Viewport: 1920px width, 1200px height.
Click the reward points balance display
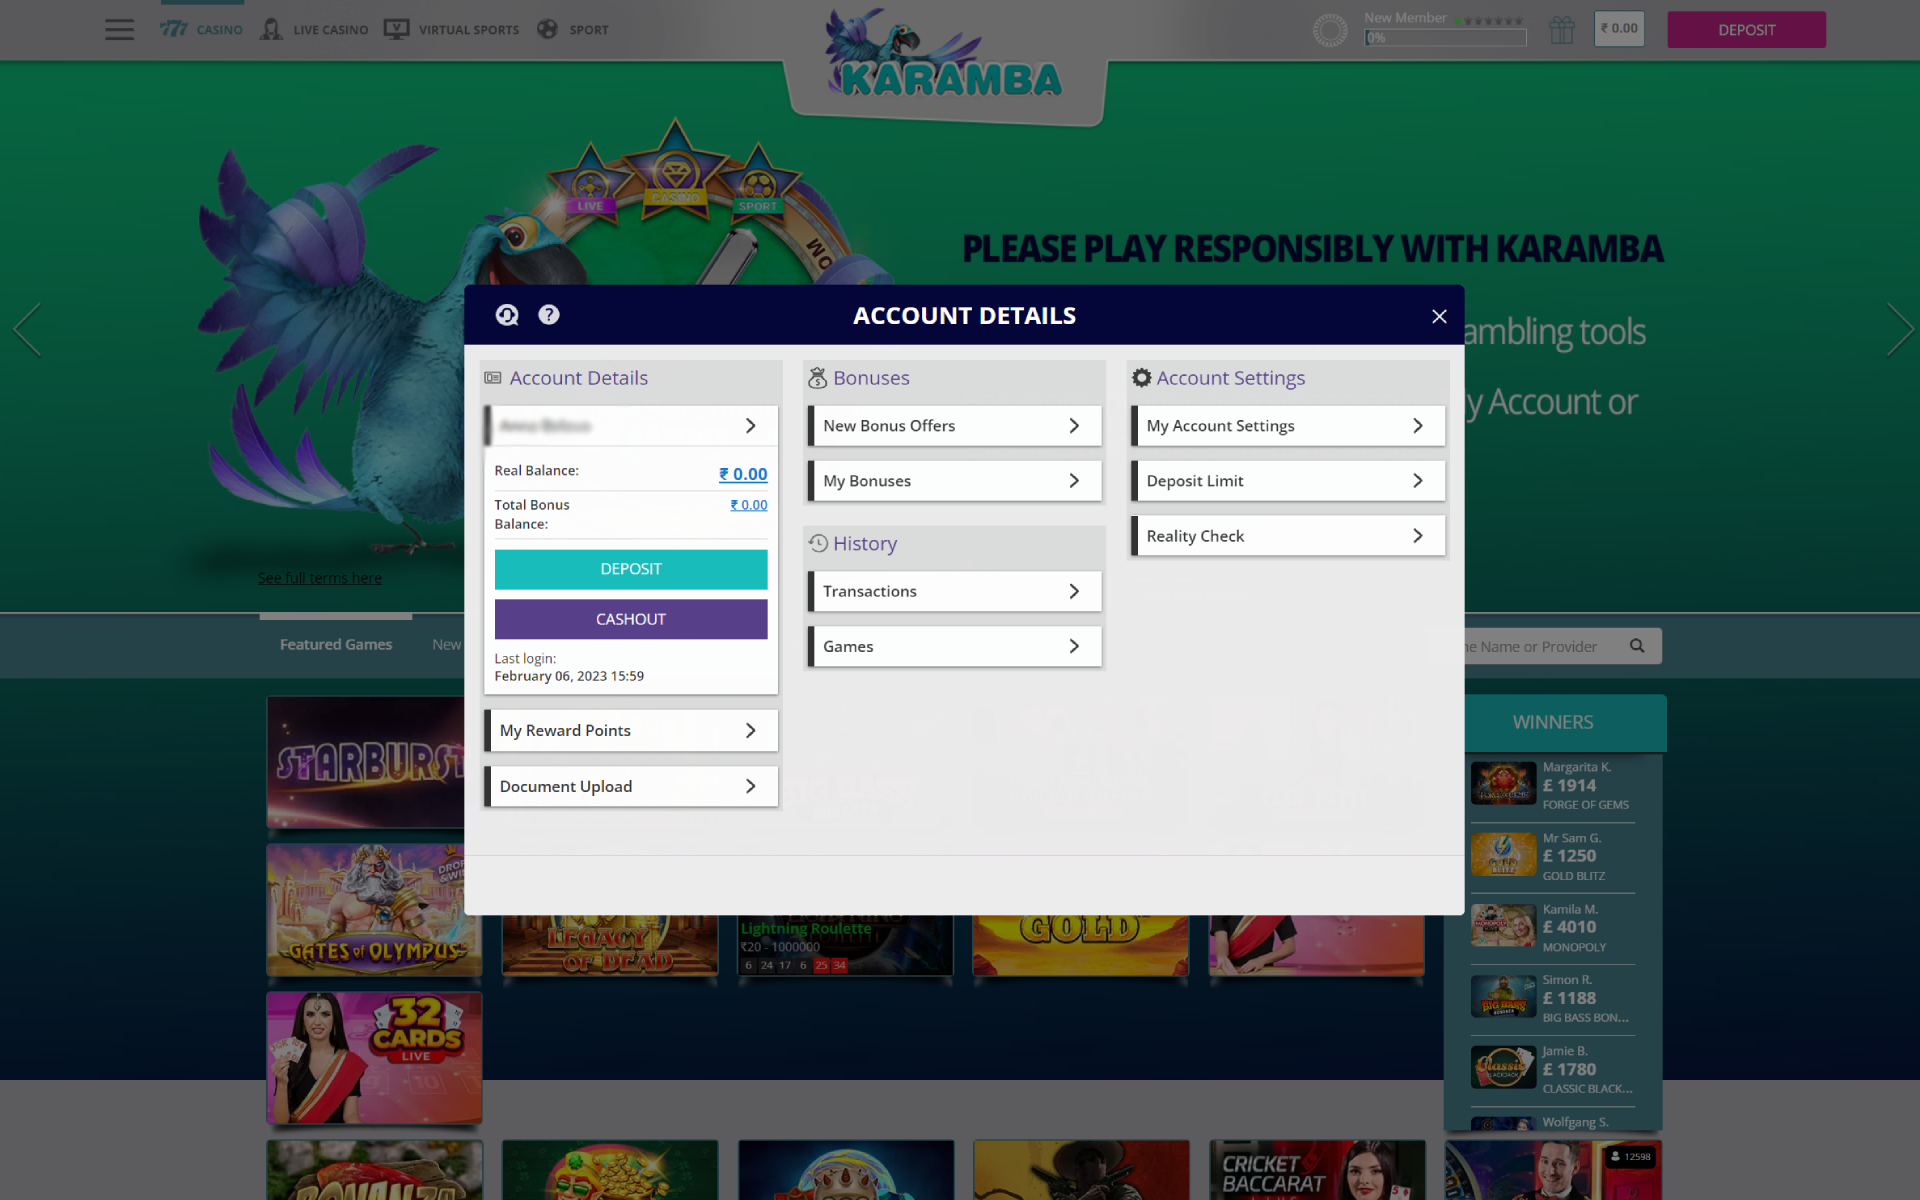click(x=630, y=730)
